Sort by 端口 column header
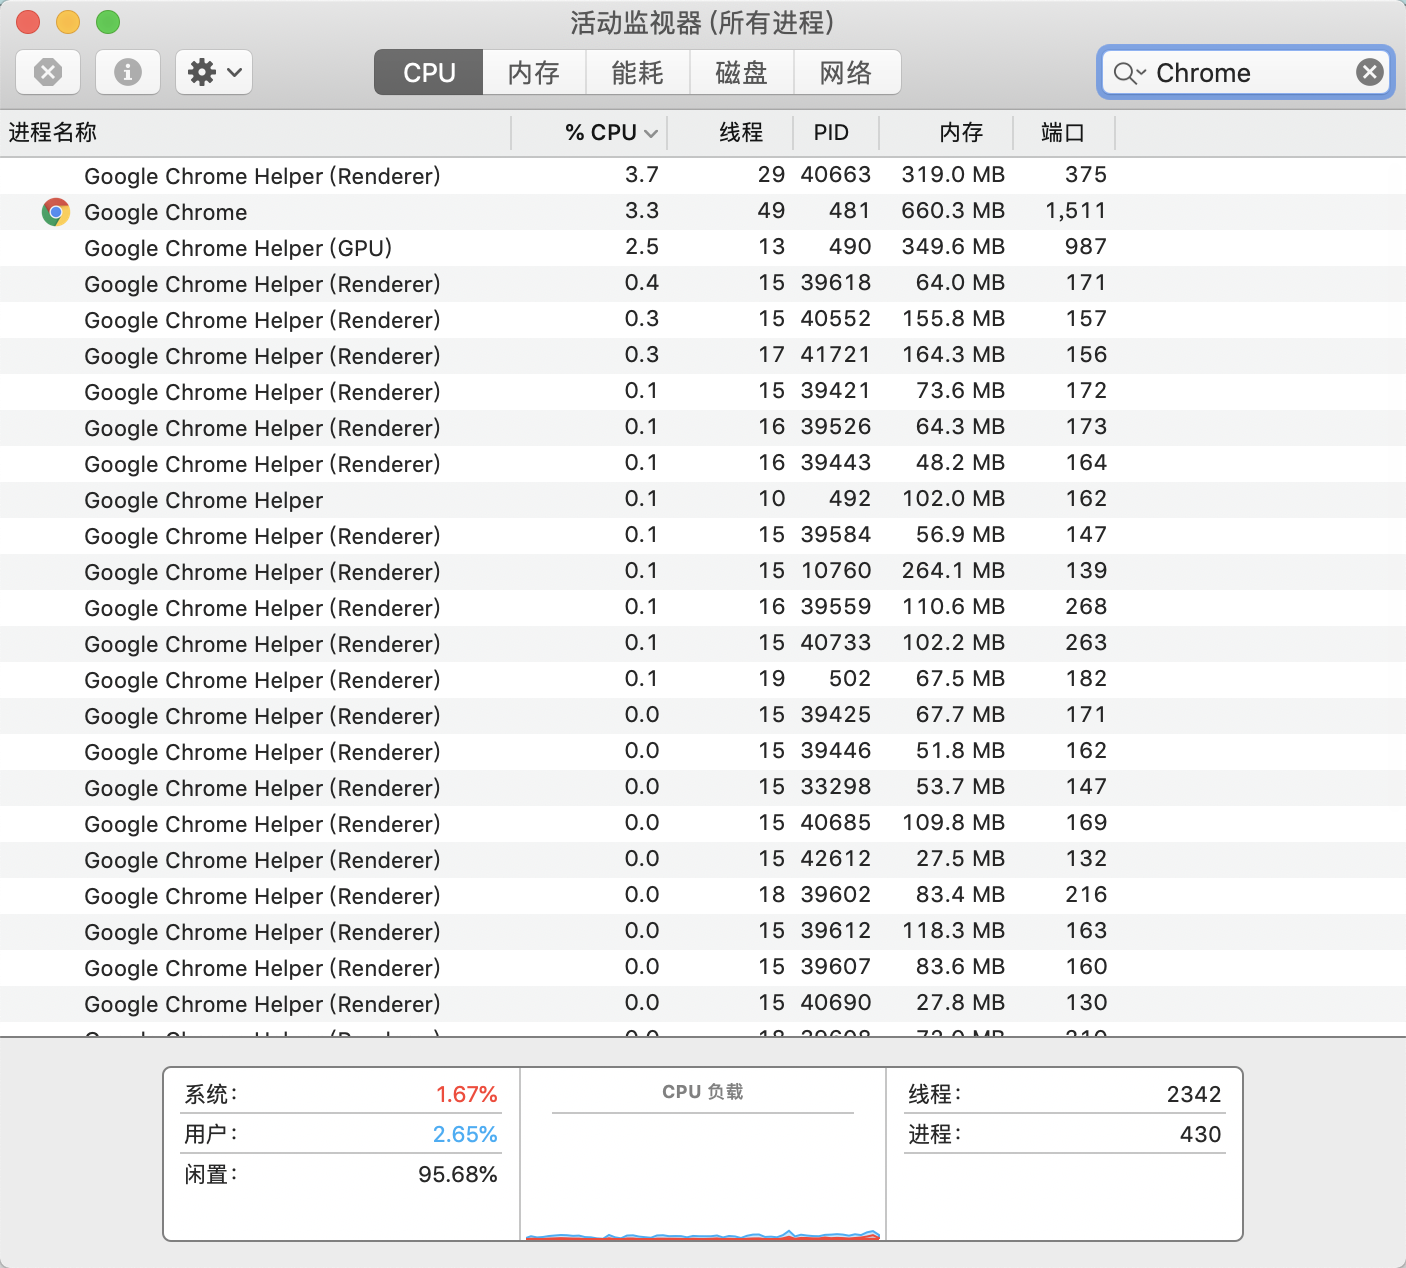The height and width of the screenshot is (1268, 1406). [1064, 132]
